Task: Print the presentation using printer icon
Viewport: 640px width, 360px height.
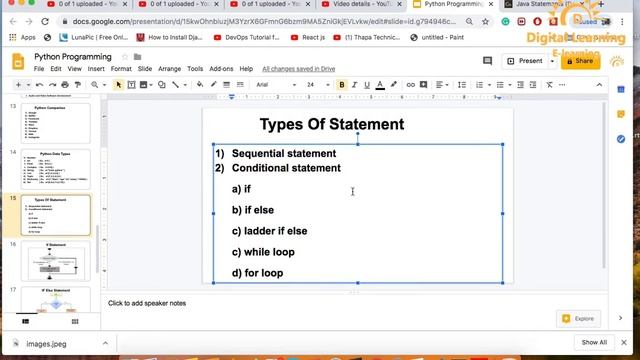Action: click(65, 85)
